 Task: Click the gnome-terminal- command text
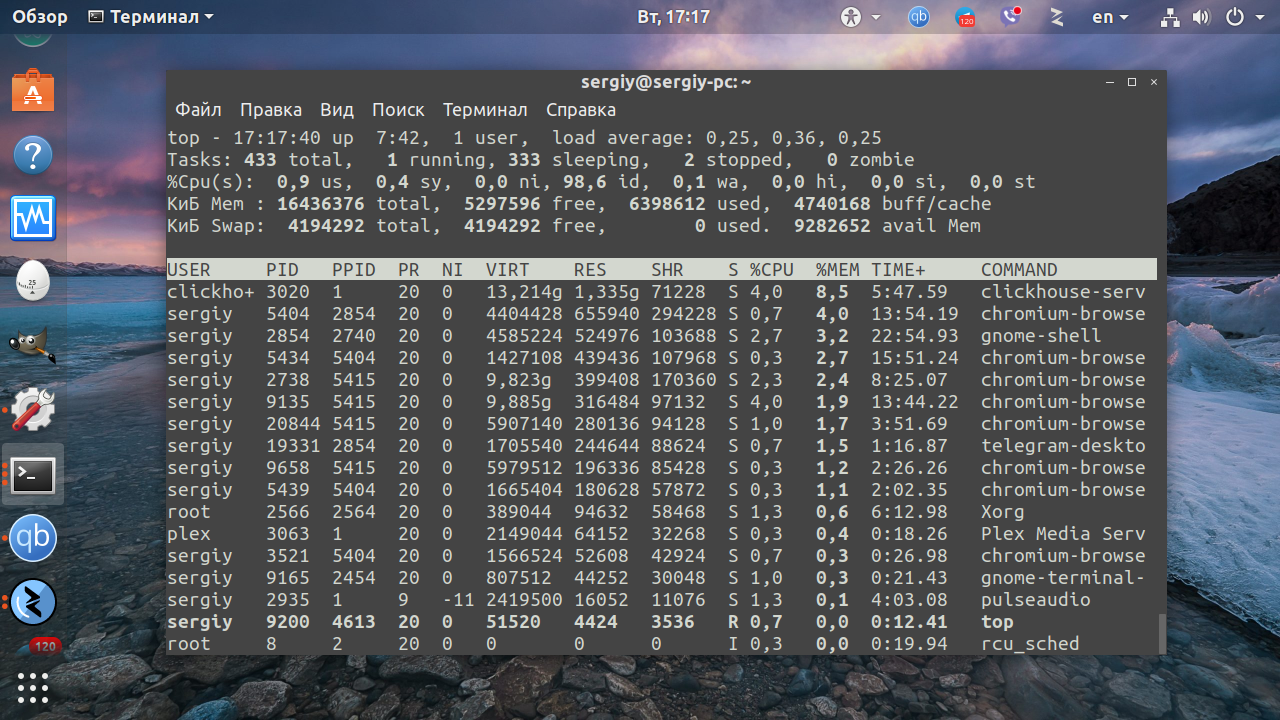click(x=1063, y=578)
